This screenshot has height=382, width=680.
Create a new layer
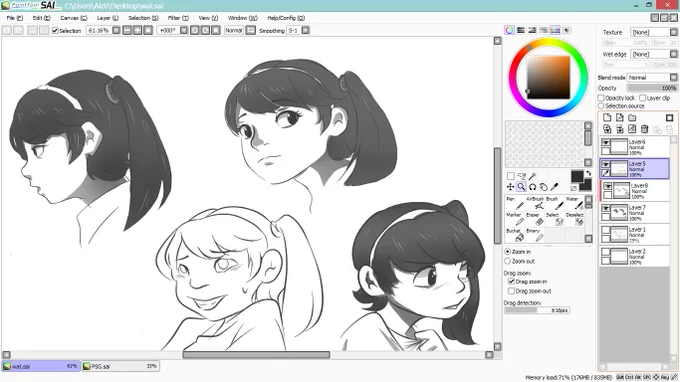tap(607, 118)
